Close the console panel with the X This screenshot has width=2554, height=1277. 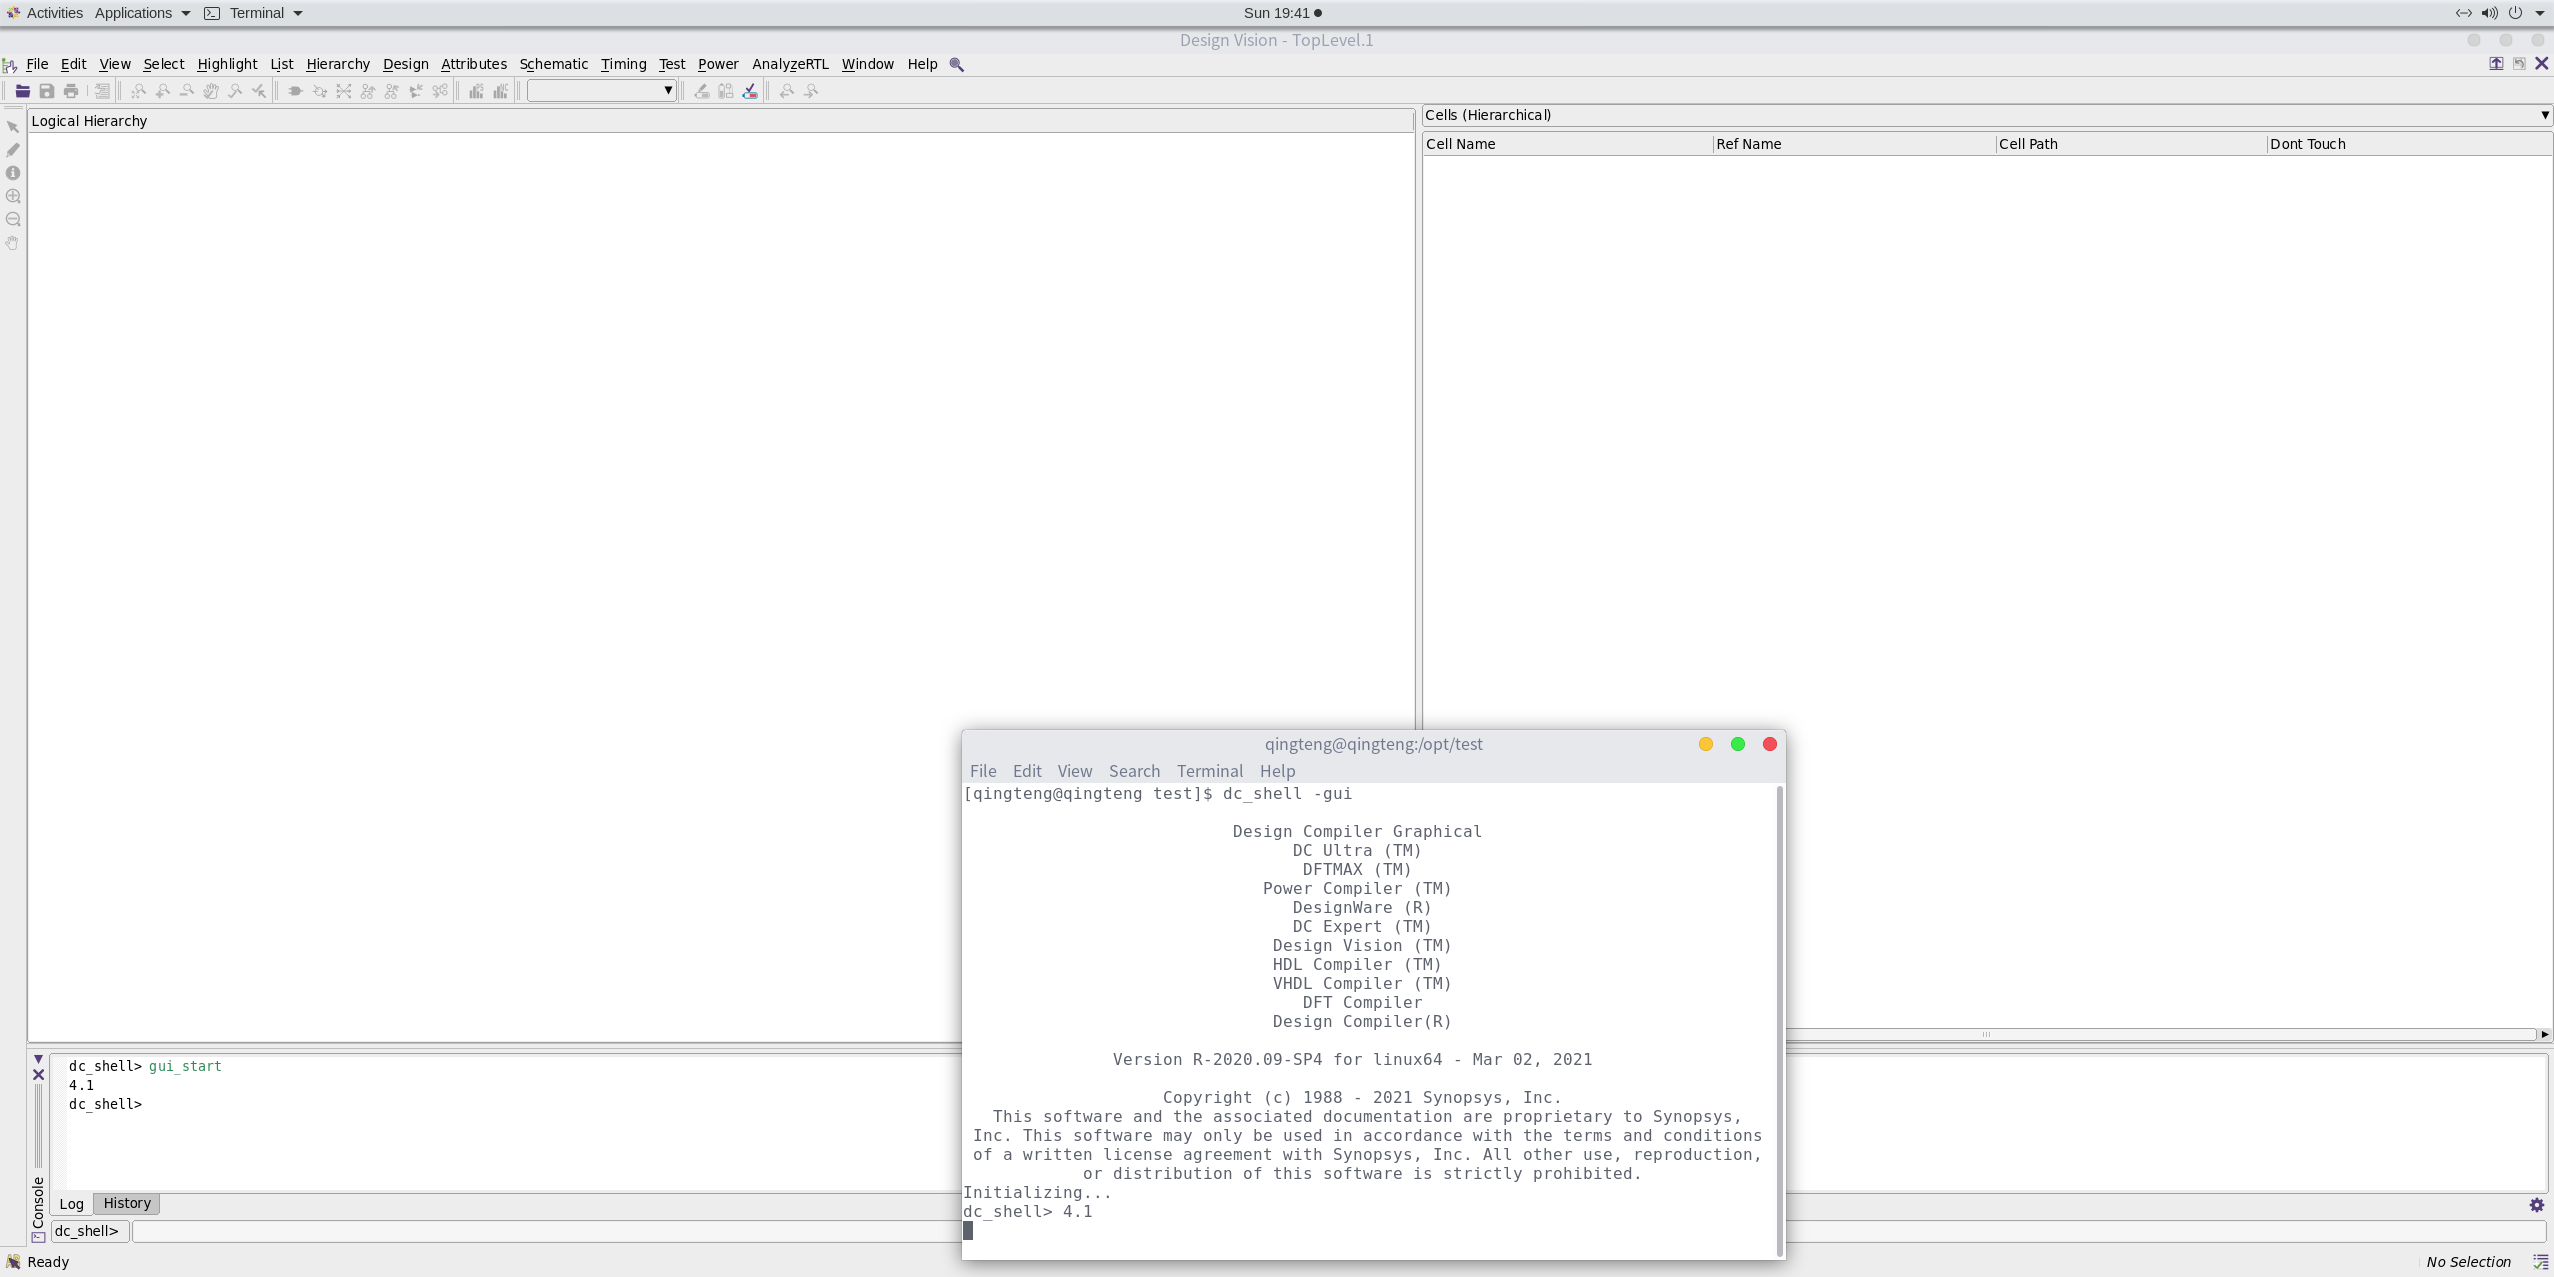[38, 1075]
